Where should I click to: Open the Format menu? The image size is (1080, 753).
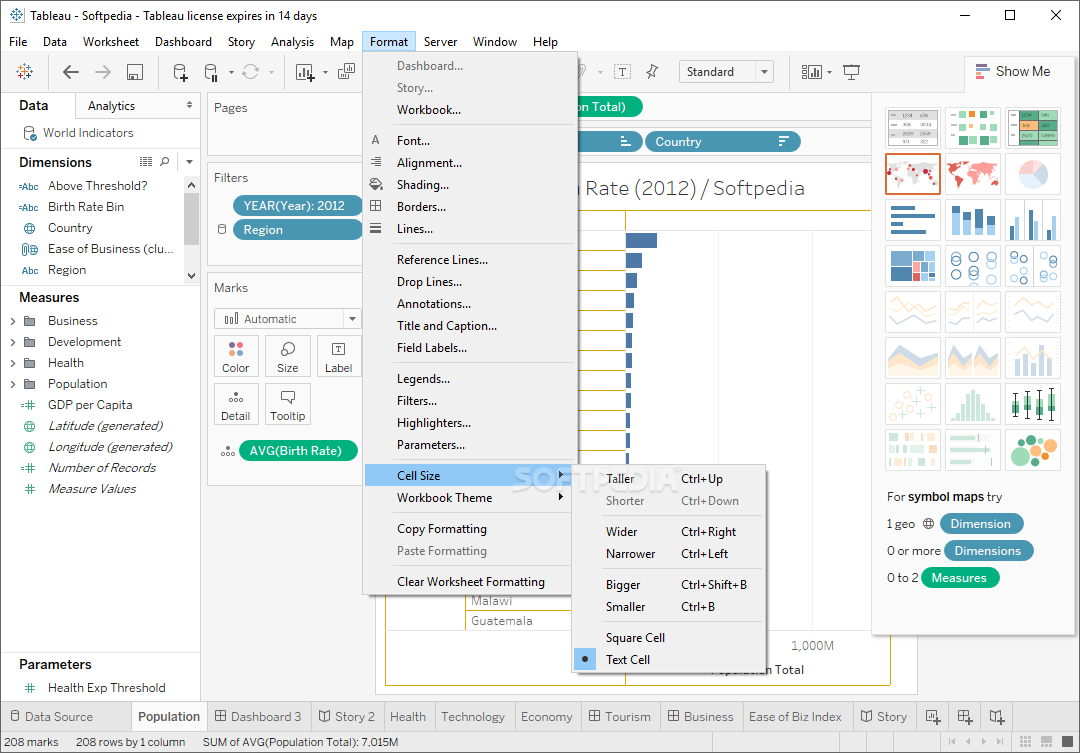click(388, 42)
